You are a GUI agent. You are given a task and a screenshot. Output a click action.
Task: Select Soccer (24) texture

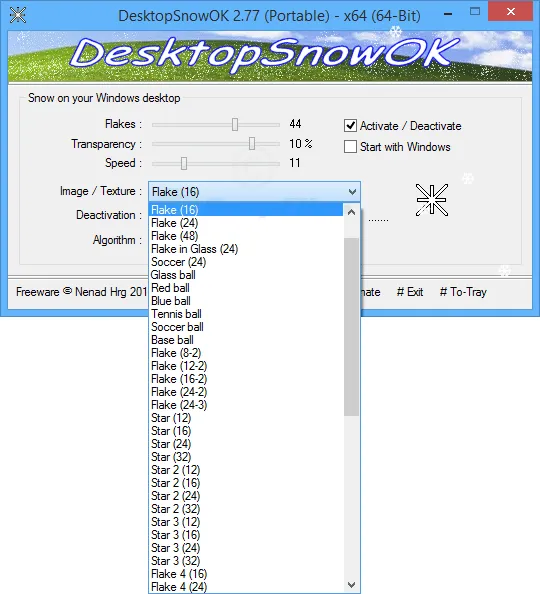click(x=246, y=262)
